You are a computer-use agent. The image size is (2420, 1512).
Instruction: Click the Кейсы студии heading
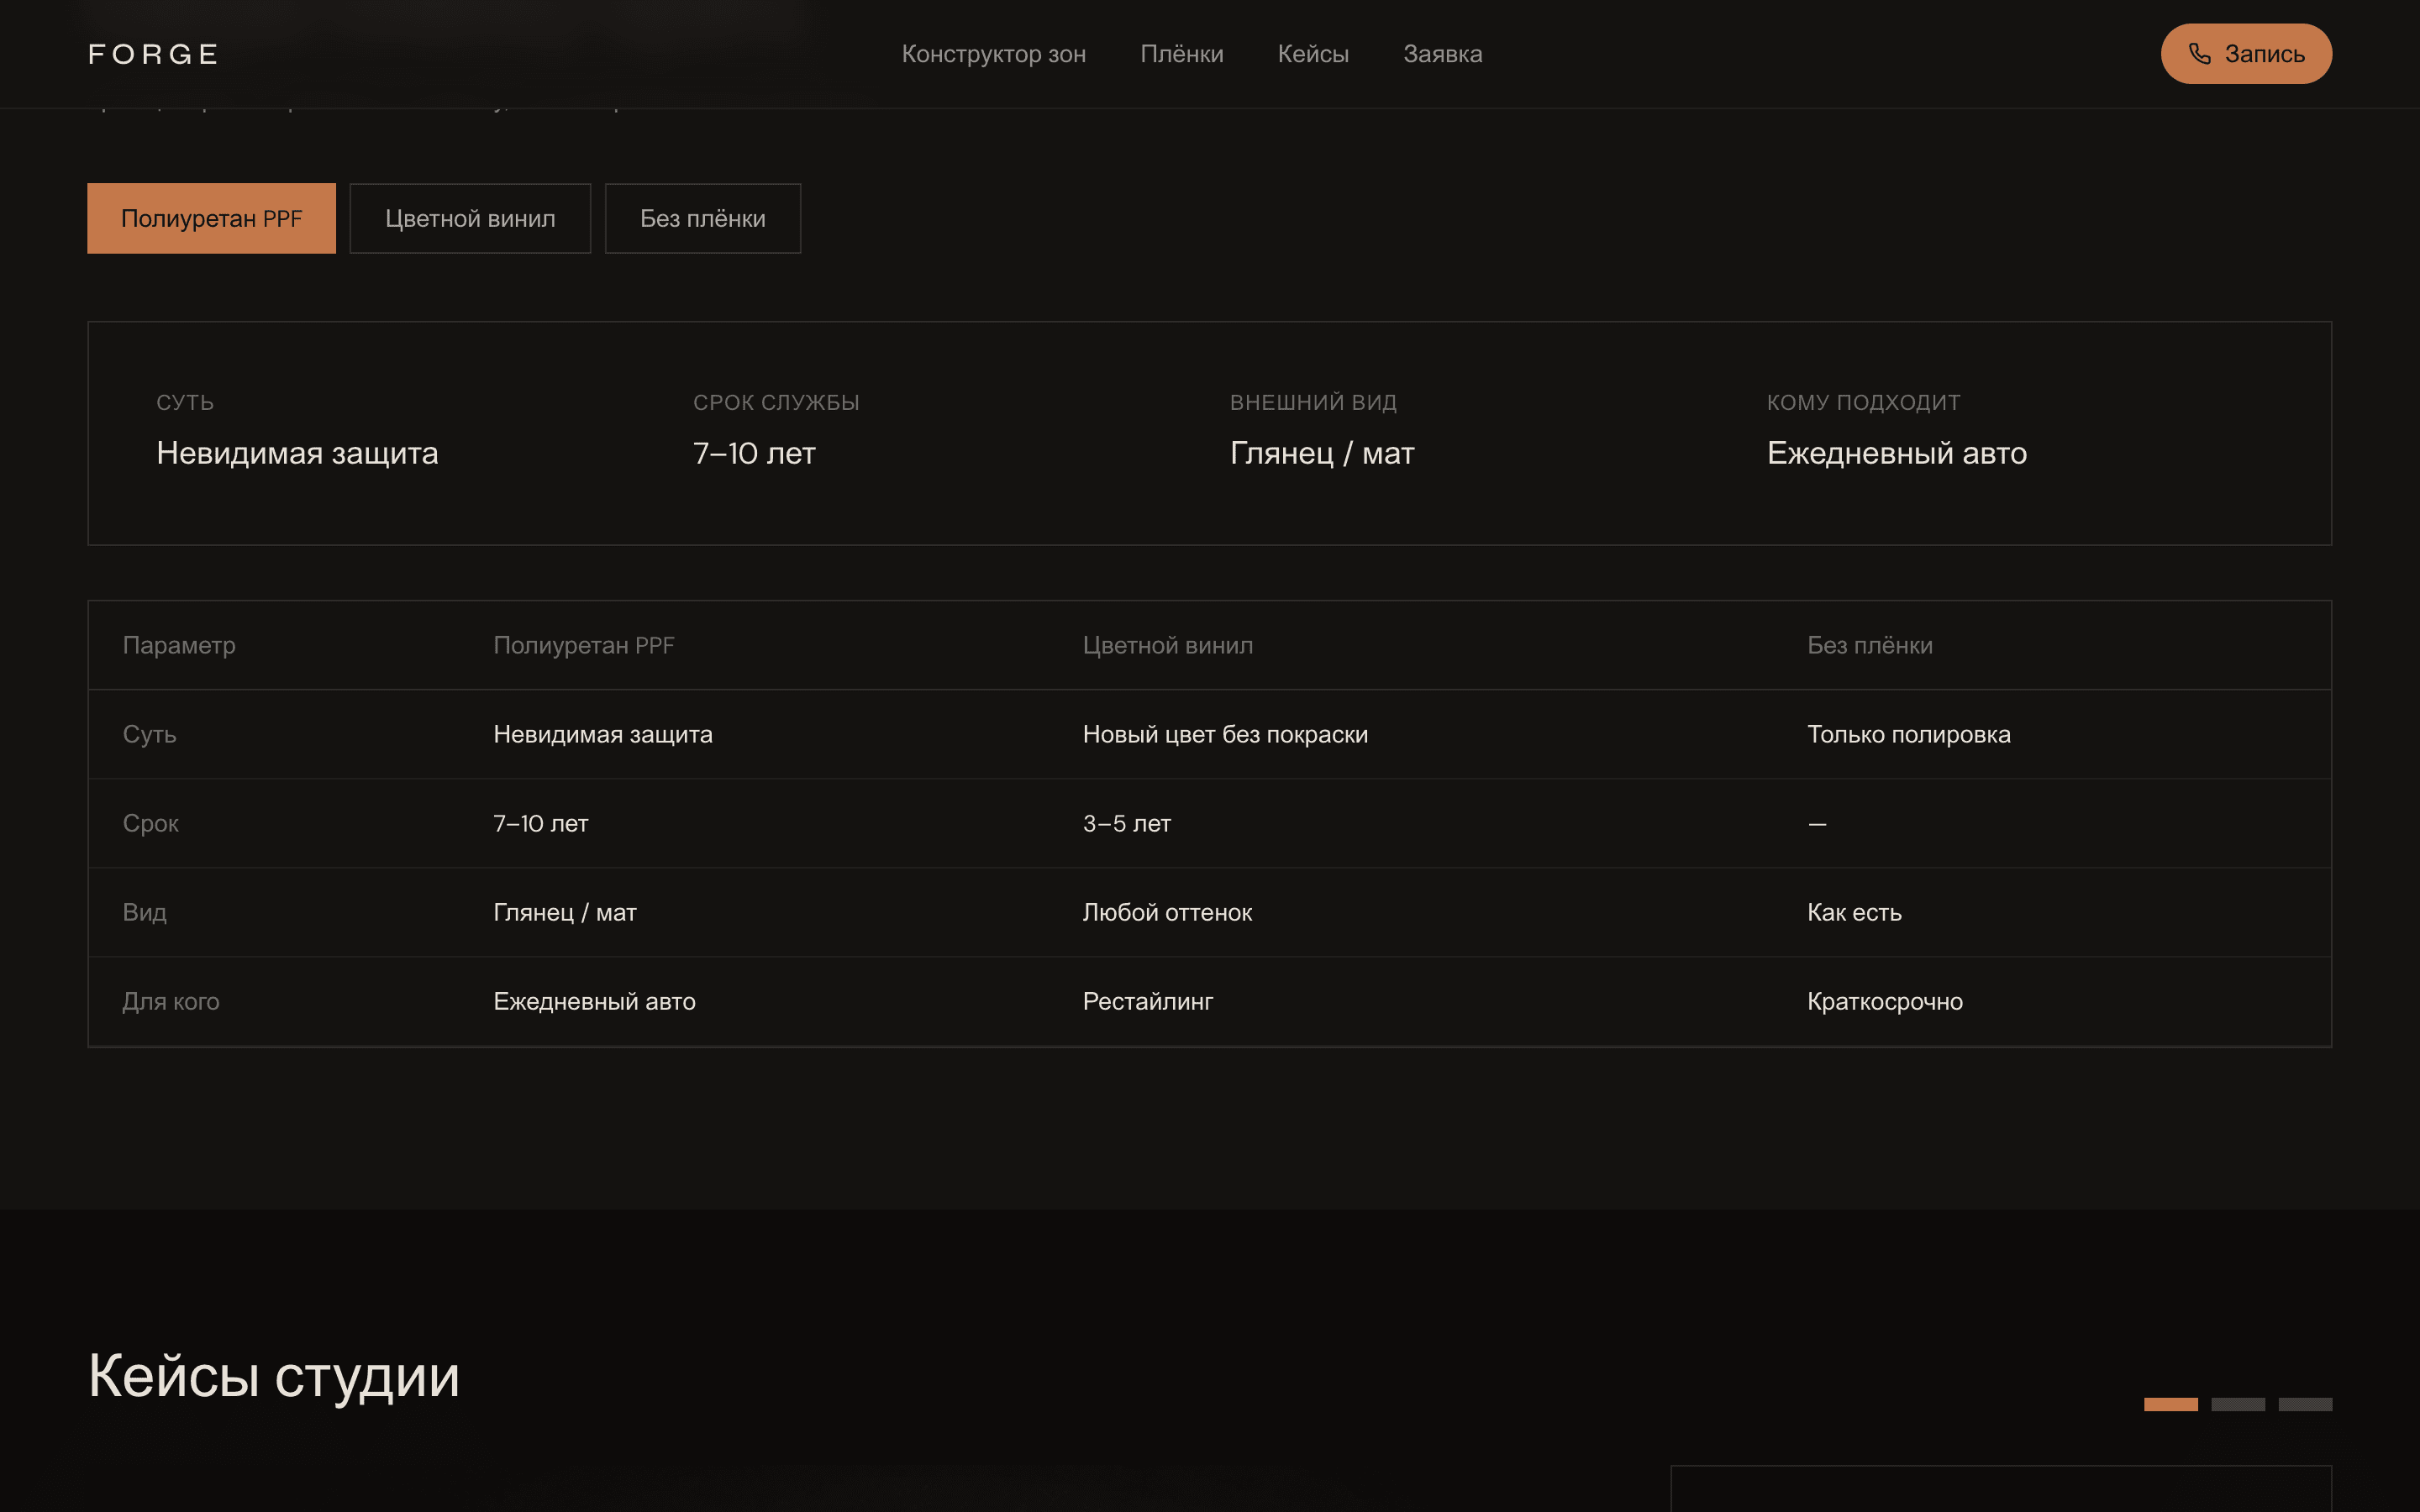(x=273, y=1376)
